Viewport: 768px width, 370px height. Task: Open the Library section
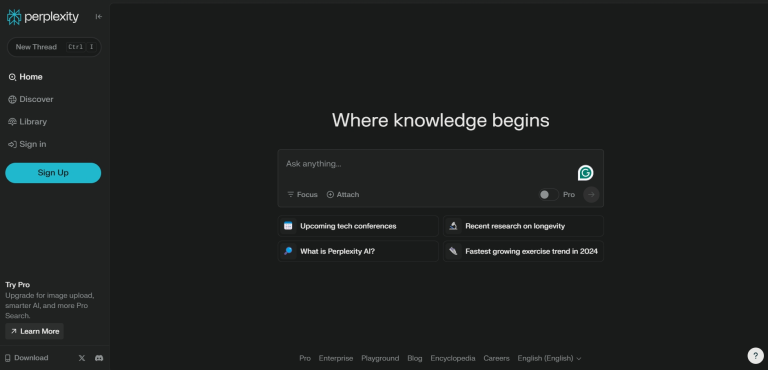27,122
